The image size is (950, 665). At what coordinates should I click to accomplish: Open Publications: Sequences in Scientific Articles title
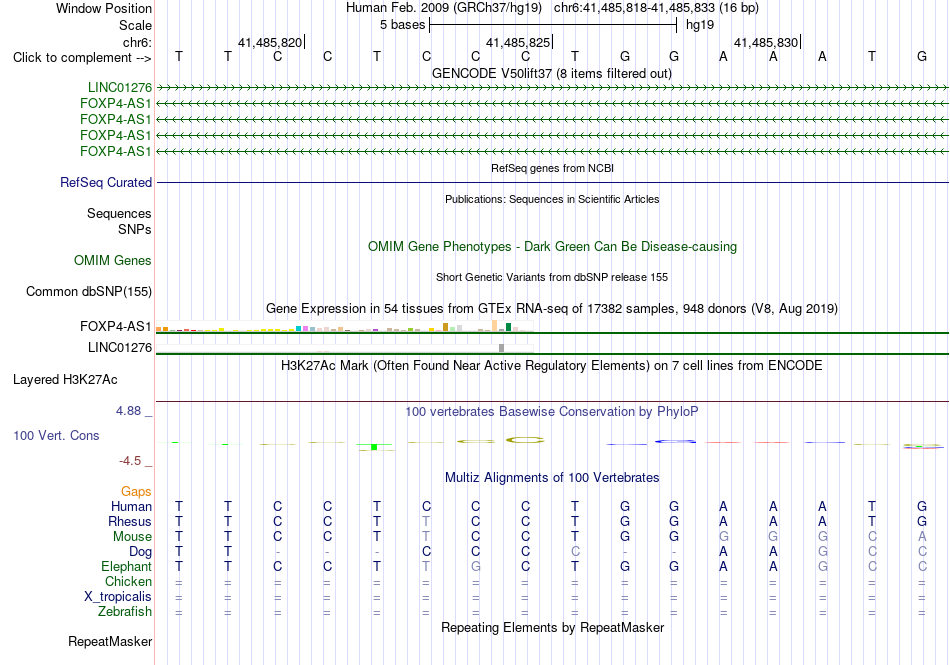coord(552,199)
